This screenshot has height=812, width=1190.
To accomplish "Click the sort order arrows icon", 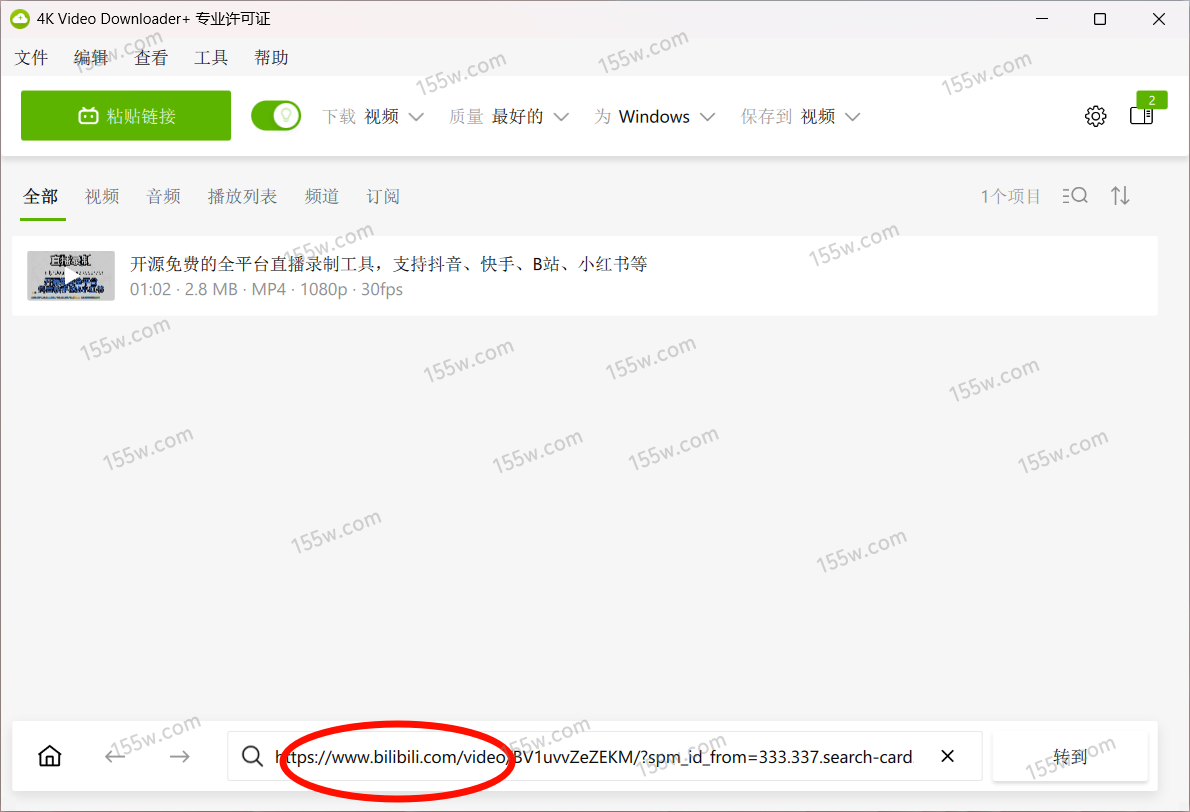I will (1120, 196).
